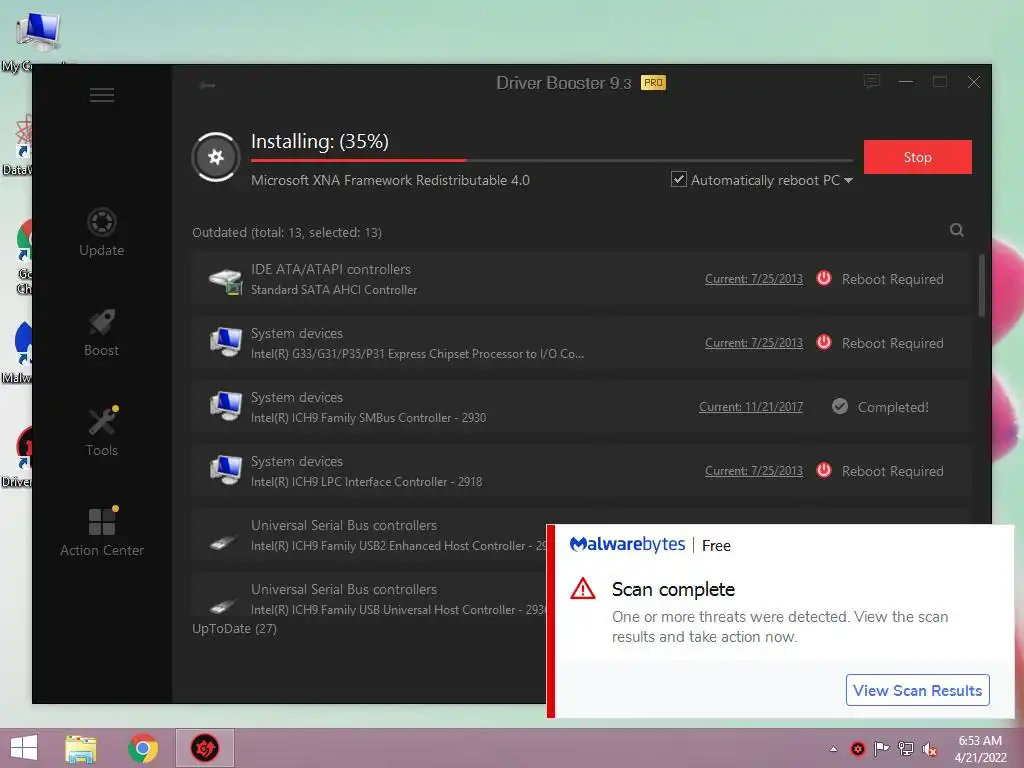Open File Explorer from the taskbar

[x=81, y=748]
